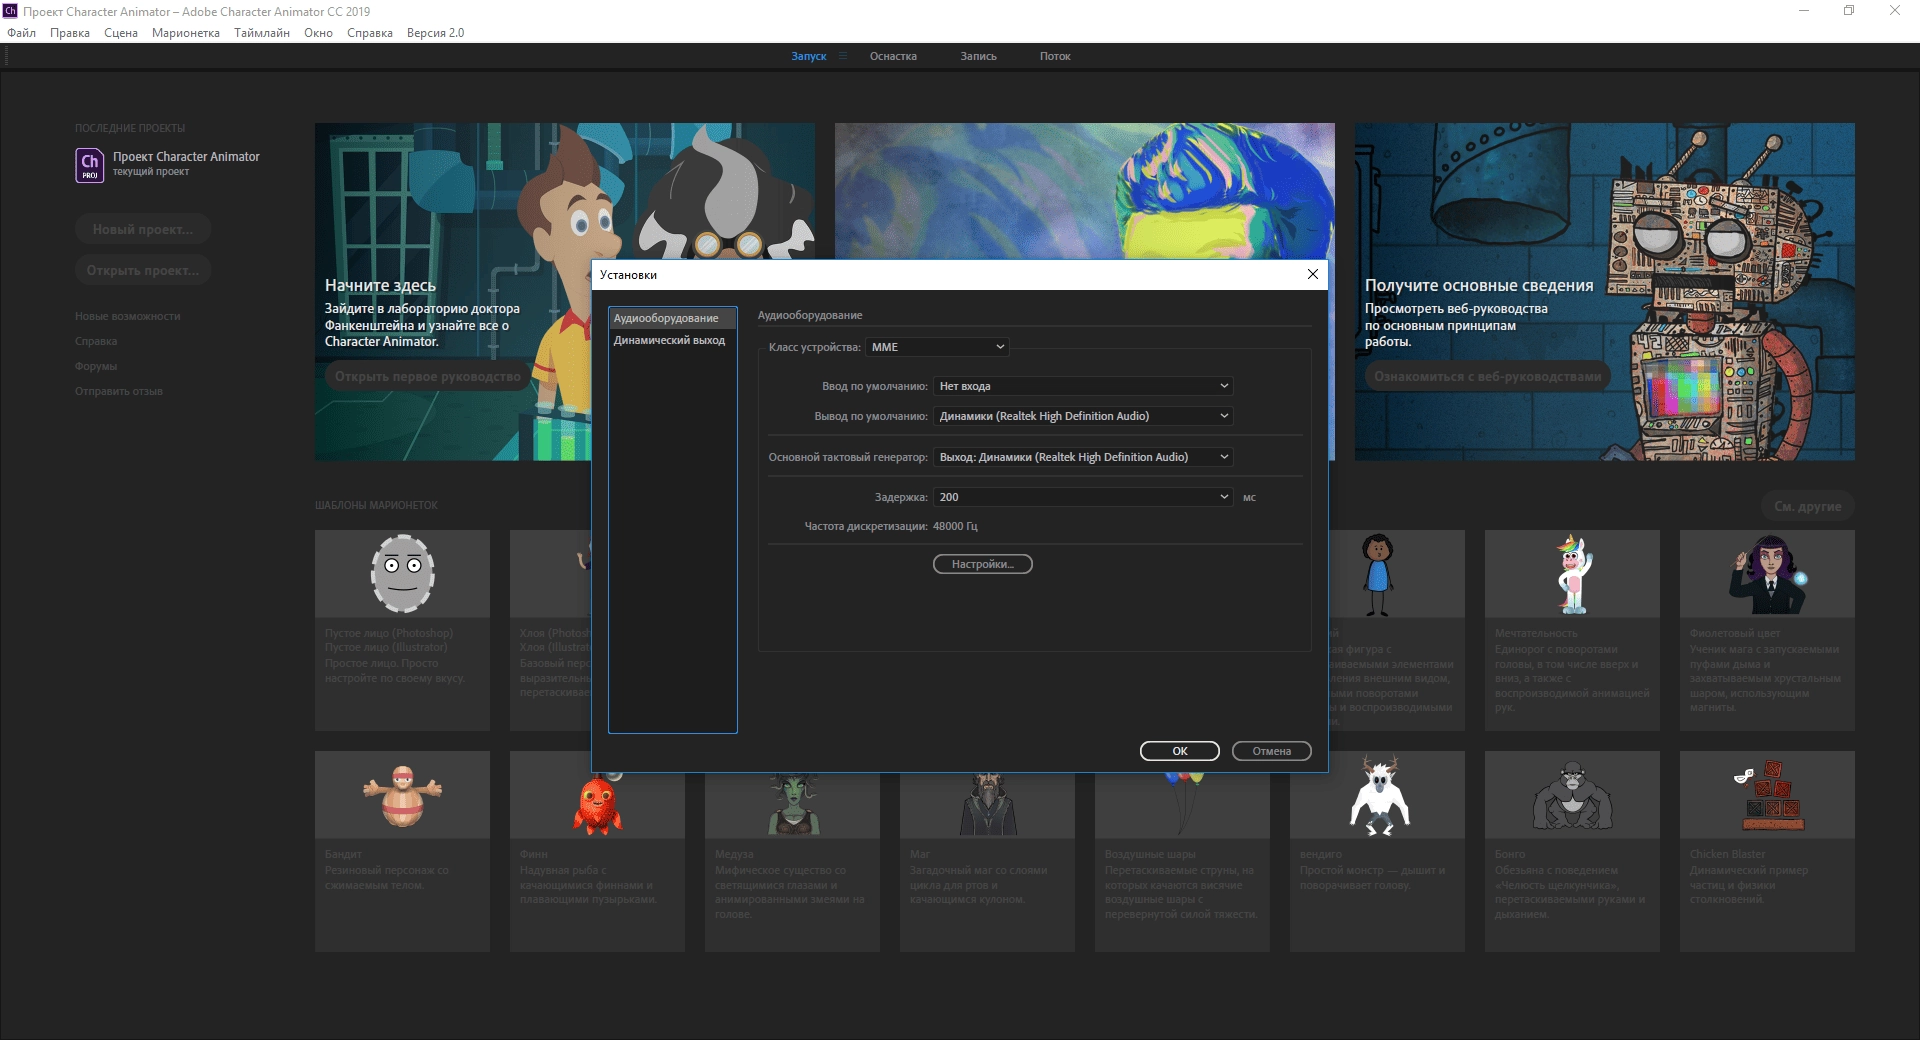Click Отмена to cancel dialog

(x=1272, y=751)
